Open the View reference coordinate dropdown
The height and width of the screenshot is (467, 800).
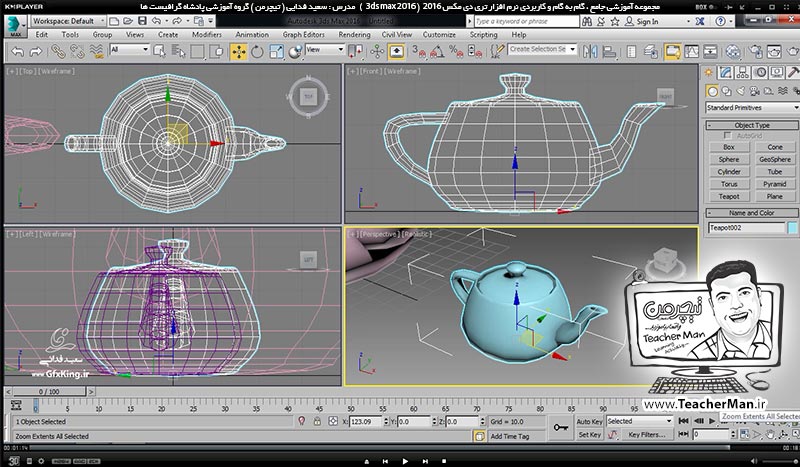tap(325, 50)
